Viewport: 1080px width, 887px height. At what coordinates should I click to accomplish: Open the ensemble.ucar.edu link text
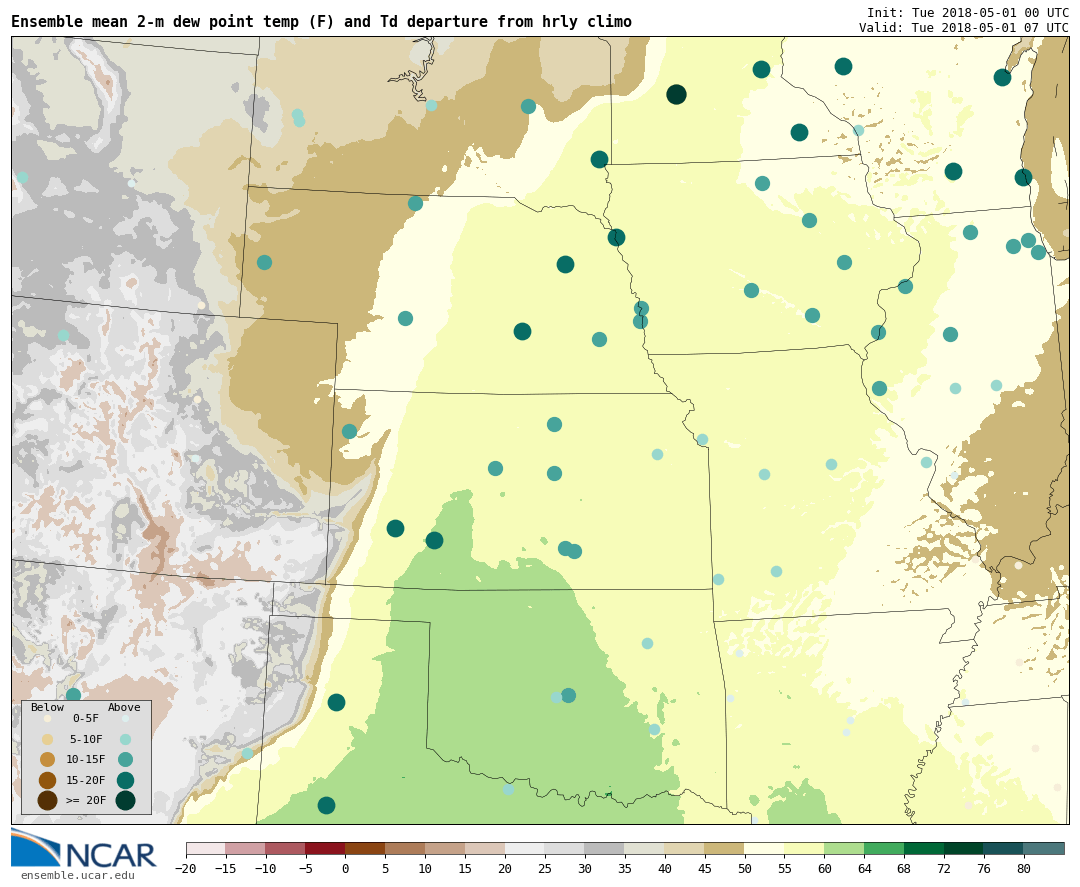click(x=78, y=875)
